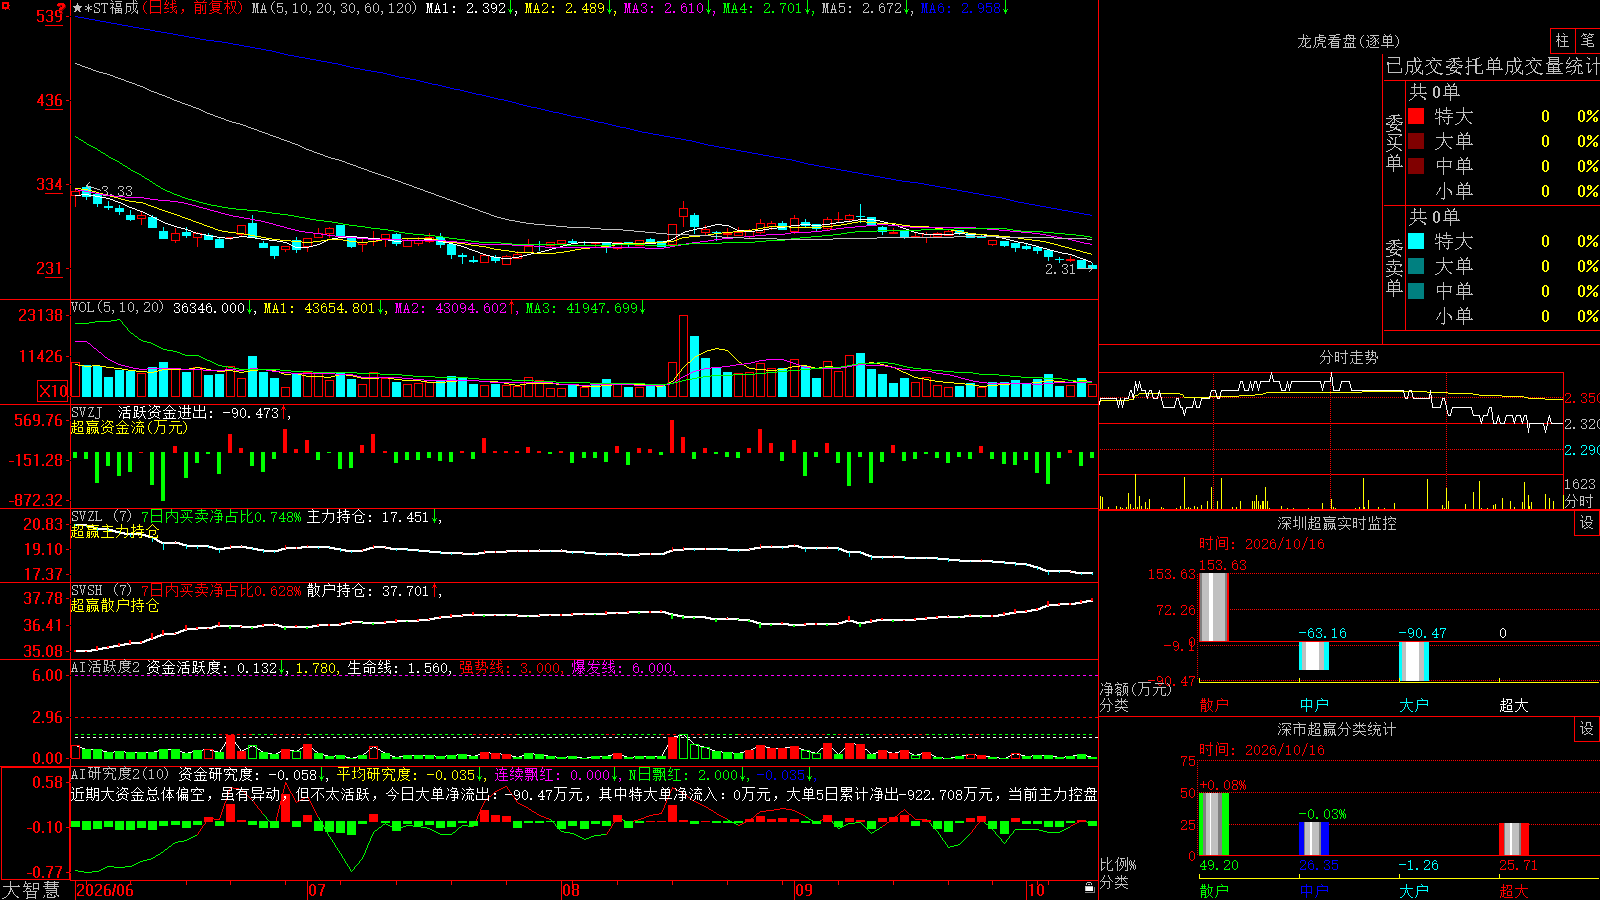Image resolution: width=1600 pixels, height=900 pixels.
Task: Click the 散户 153.63 bar in 实时监控
Action: tap(1214, 607)
